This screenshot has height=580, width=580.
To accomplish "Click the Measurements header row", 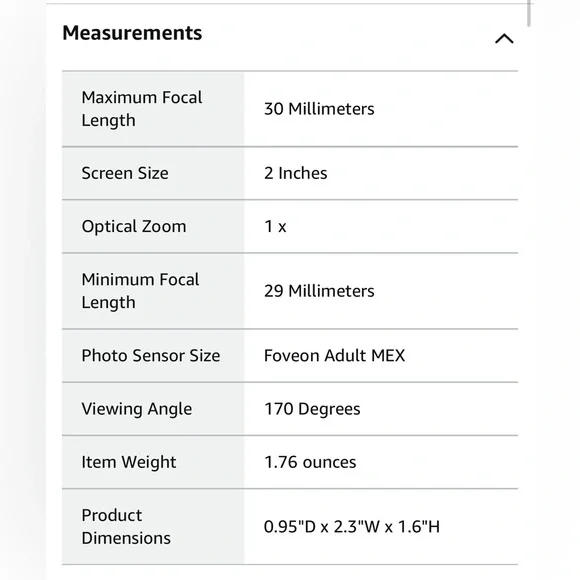I will coord(290,37).
